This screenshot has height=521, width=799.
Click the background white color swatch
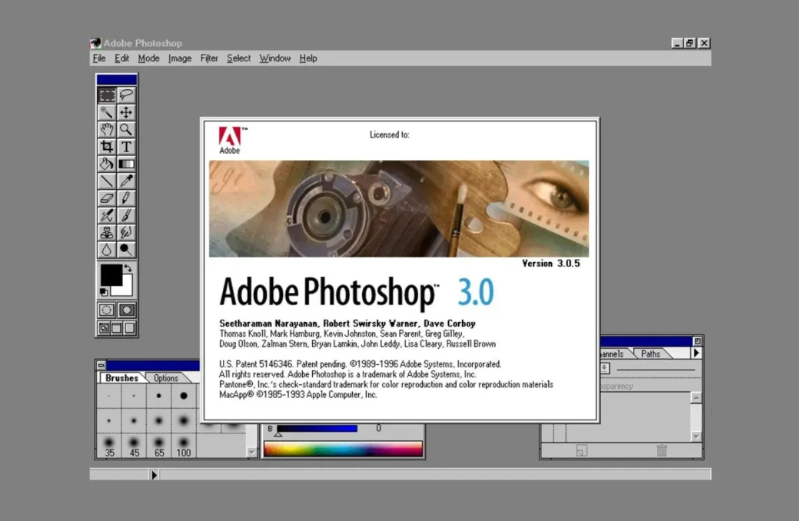126,289
